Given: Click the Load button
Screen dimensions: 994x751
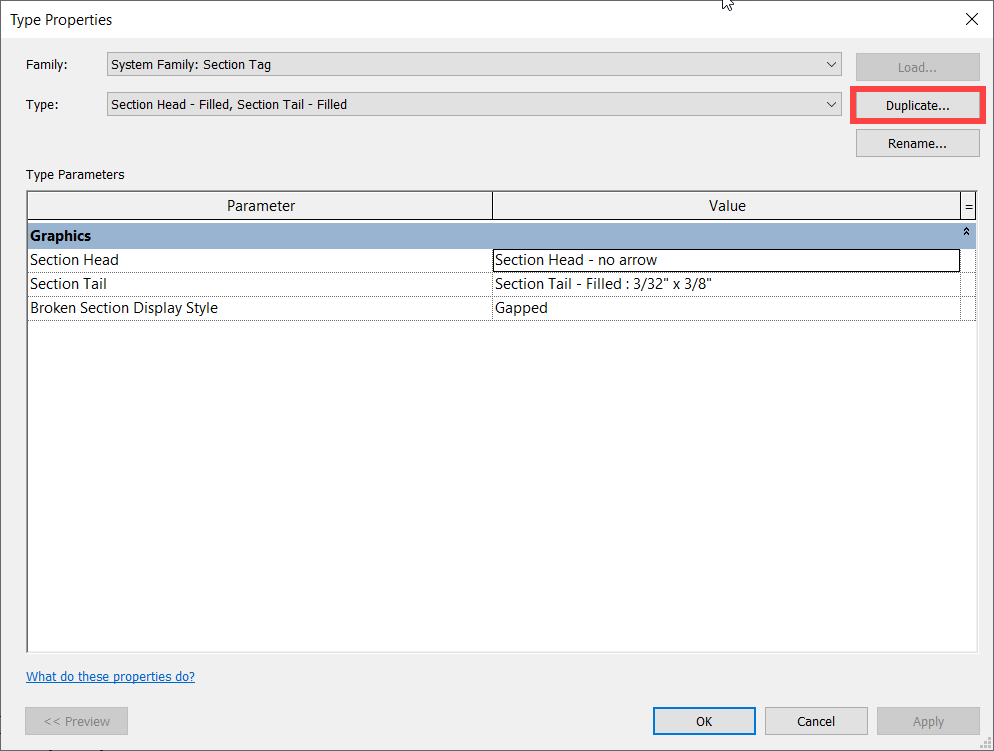Looking at the screenshot, I should pyautogui.click(x=916, y=66).
